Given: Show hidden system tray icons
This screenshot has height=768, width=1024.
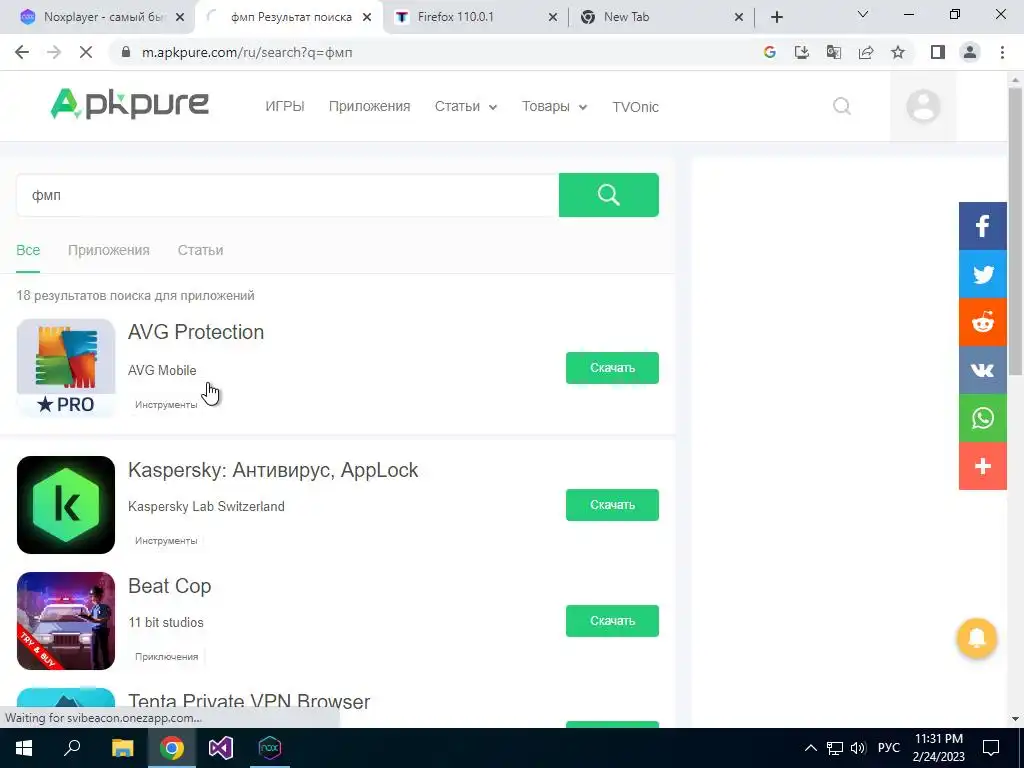Looking at the screenshot, I should pos(810,748).
